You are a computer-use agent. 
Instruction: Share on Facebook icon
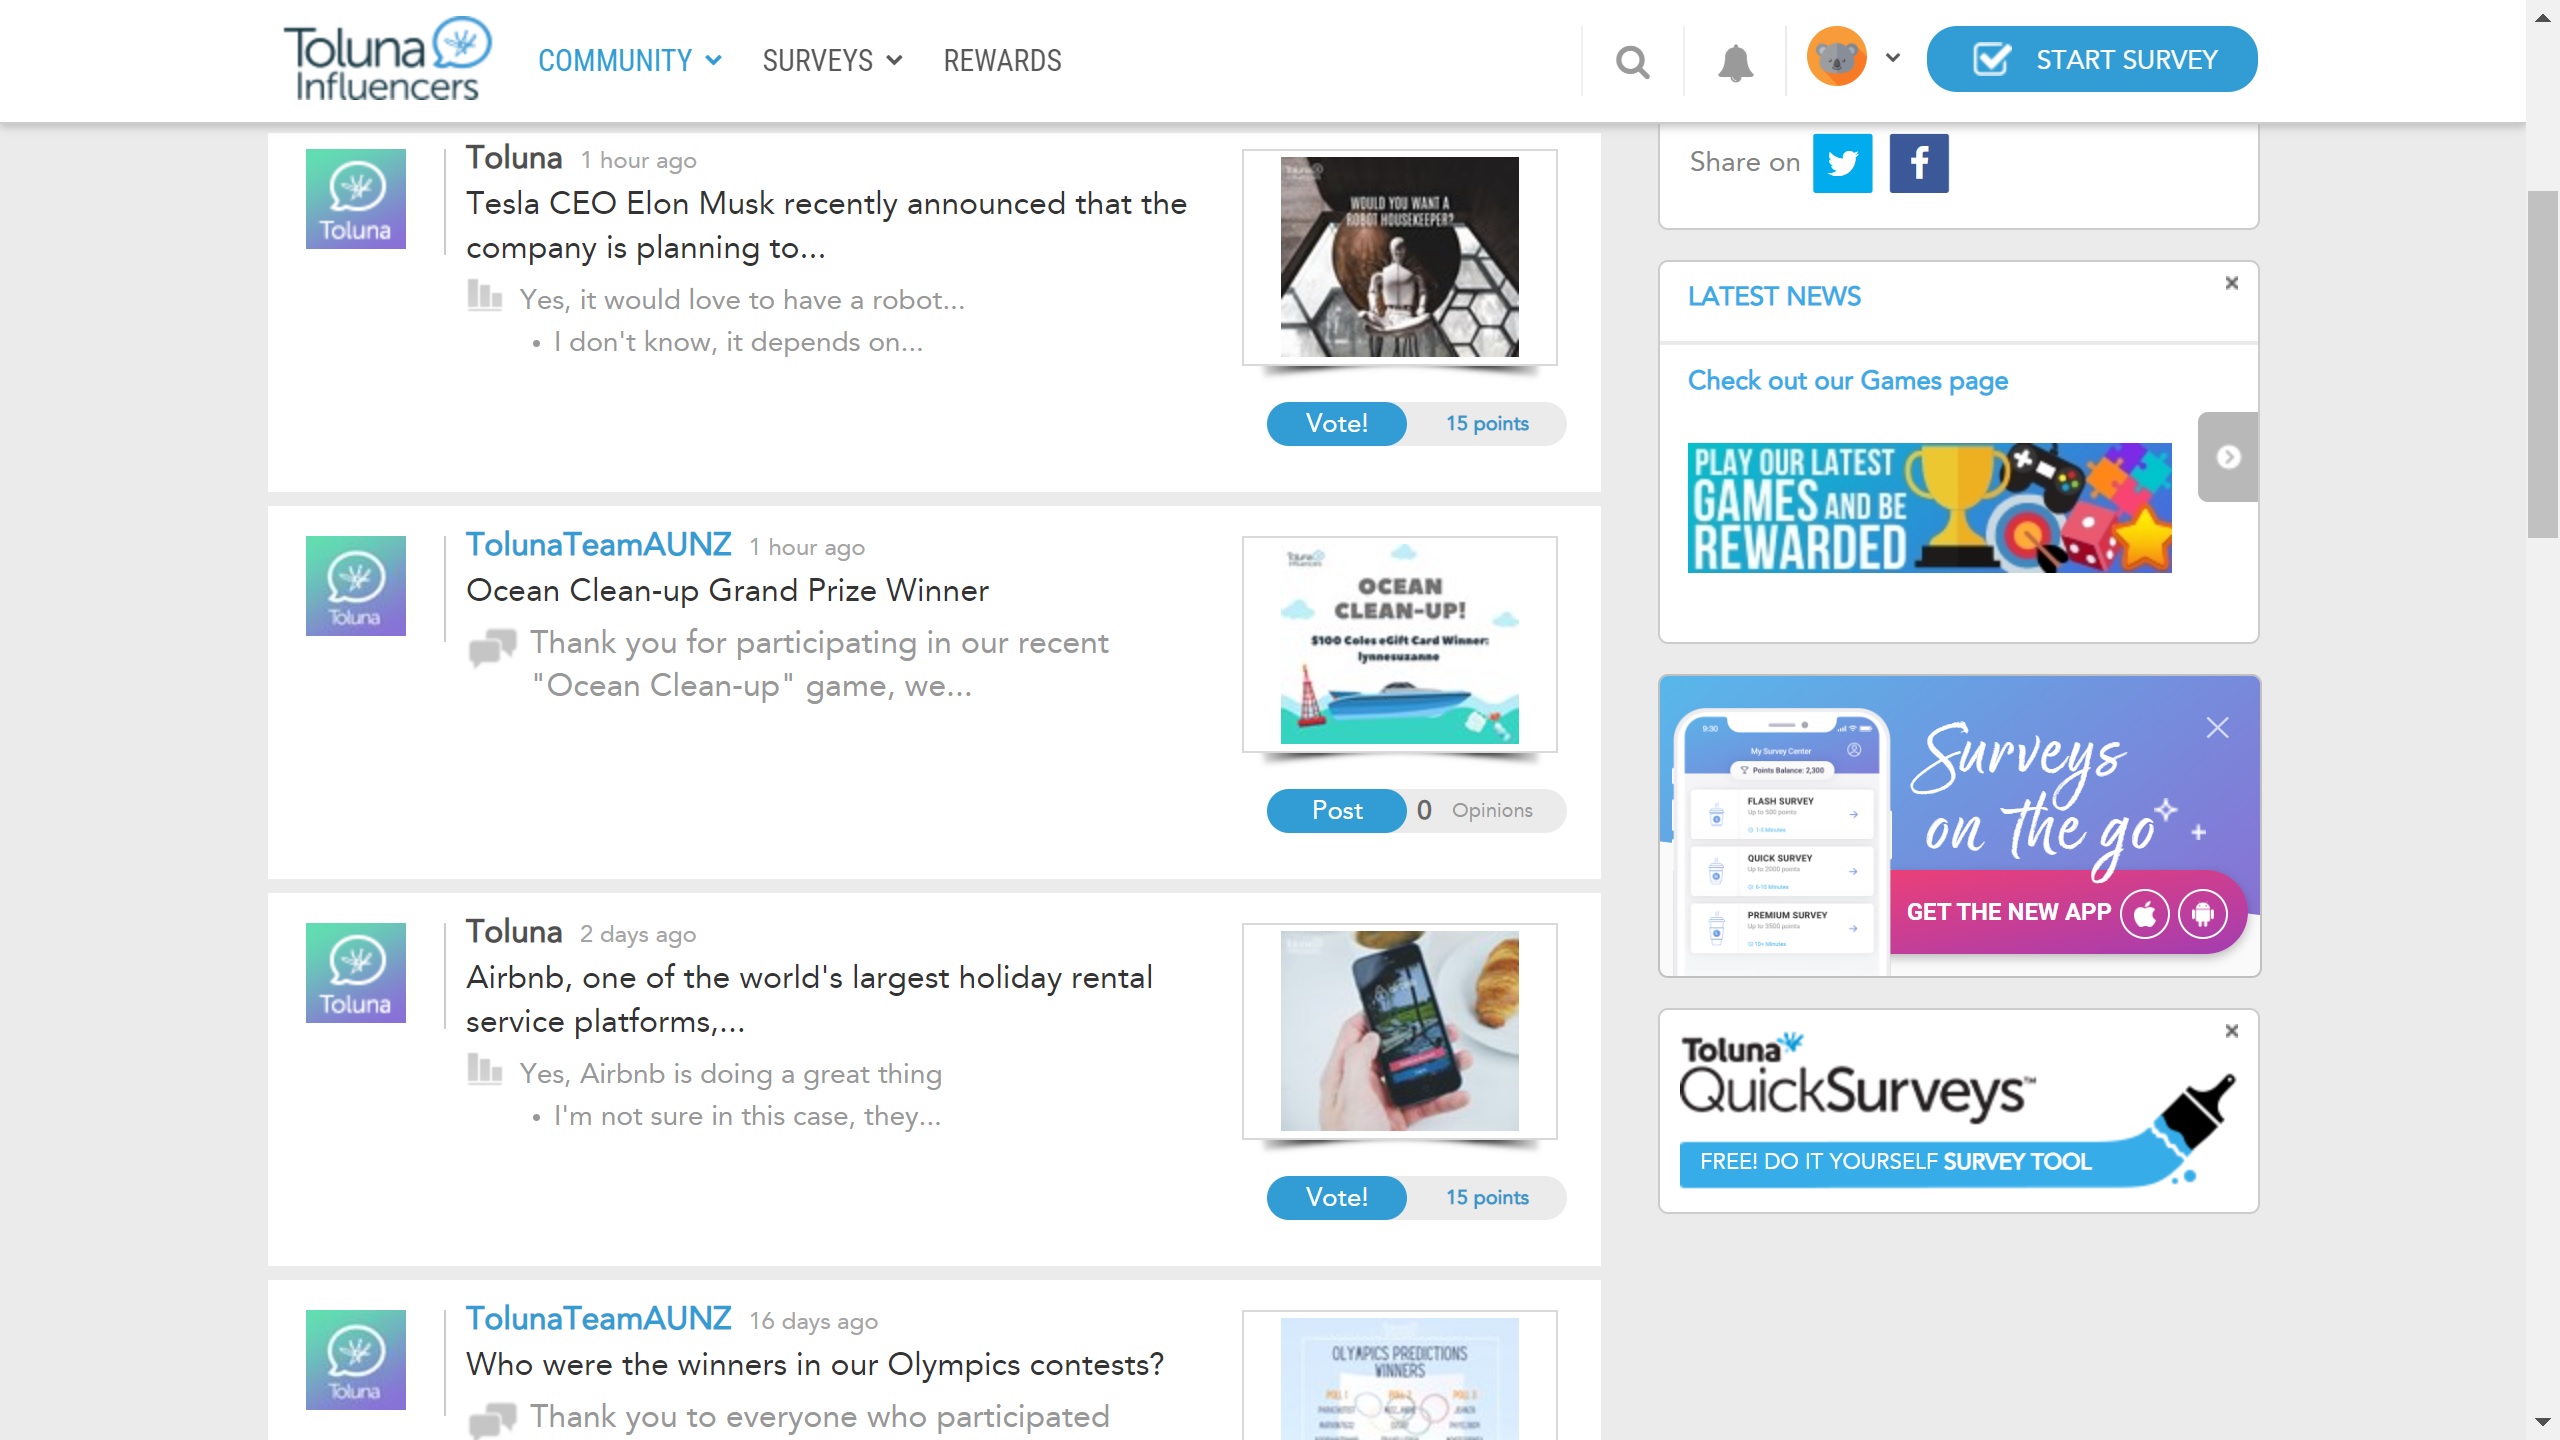[1918, 163]
